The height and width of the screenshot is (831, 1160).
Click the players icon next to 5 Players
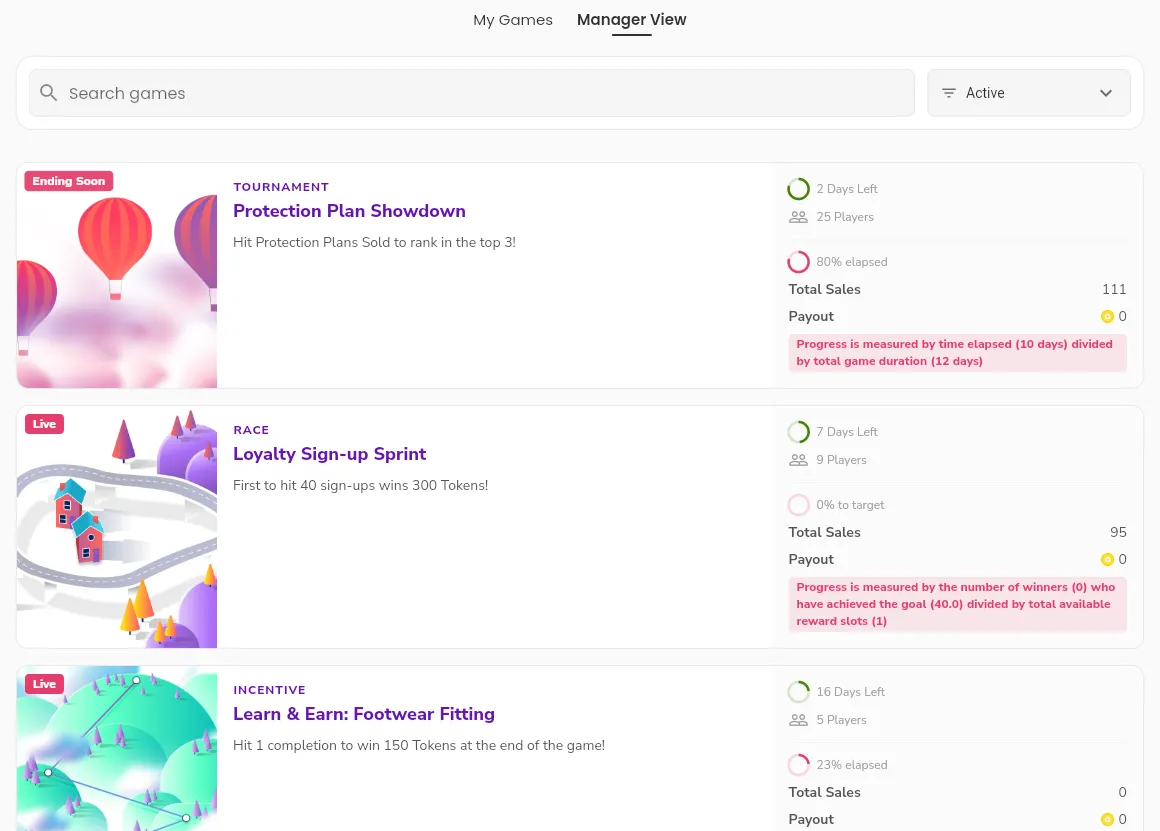tap(798, 720)
